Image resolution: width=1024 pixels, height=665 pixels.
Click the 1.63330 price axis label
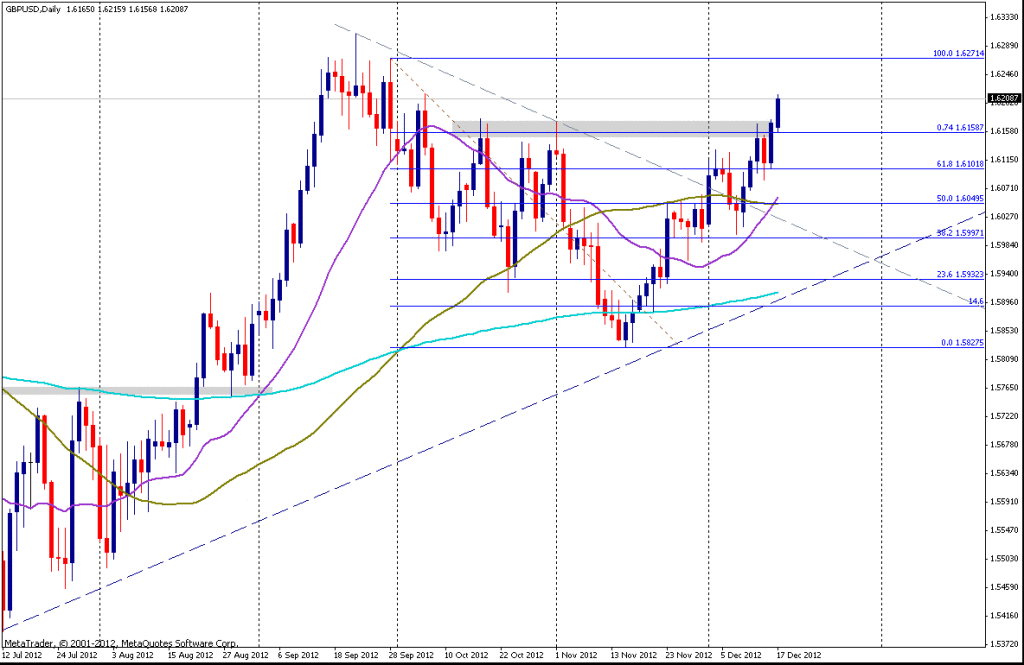pyautogui.click(x=1002, y=17)
